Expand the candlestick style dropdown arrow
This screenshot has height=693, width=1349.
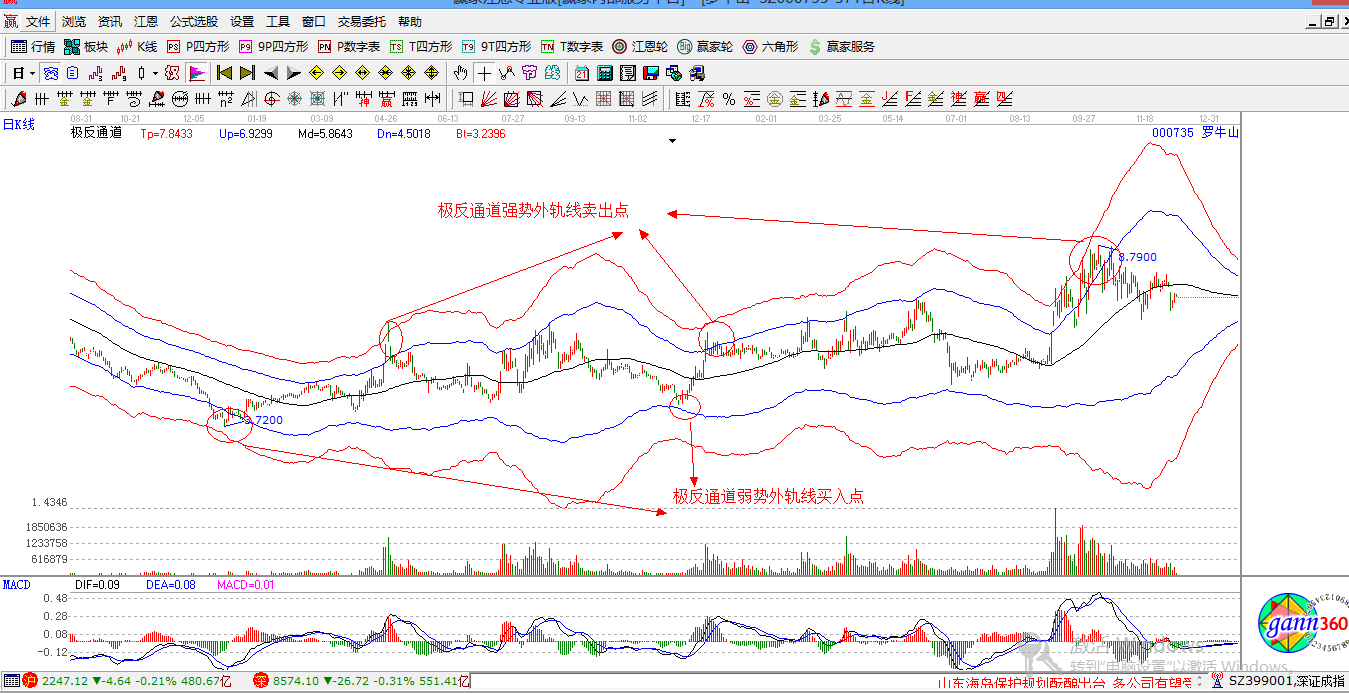coord(155,73)
